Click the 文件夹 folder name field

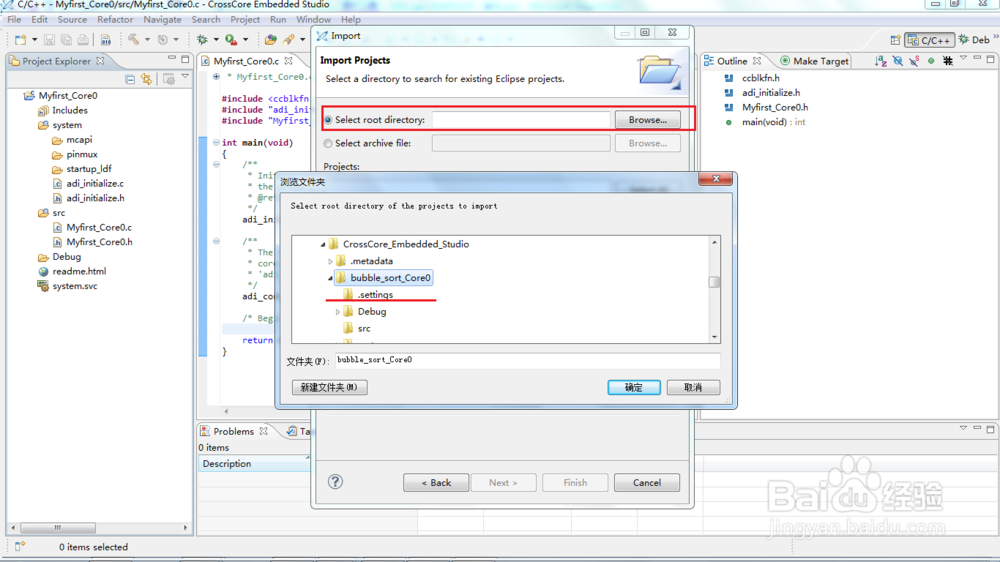[x=528, y=360]
